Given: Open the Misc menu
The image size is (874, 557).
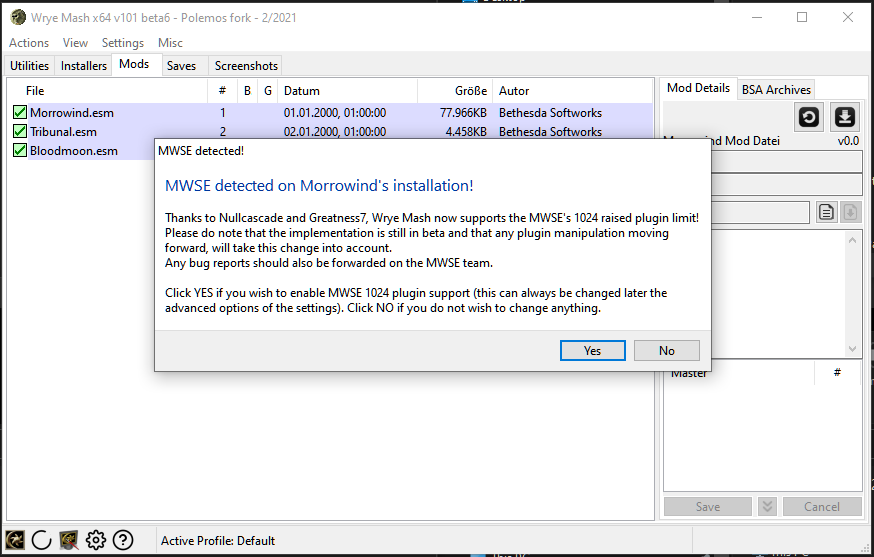Looking at the screenshot, I should 170,43.
